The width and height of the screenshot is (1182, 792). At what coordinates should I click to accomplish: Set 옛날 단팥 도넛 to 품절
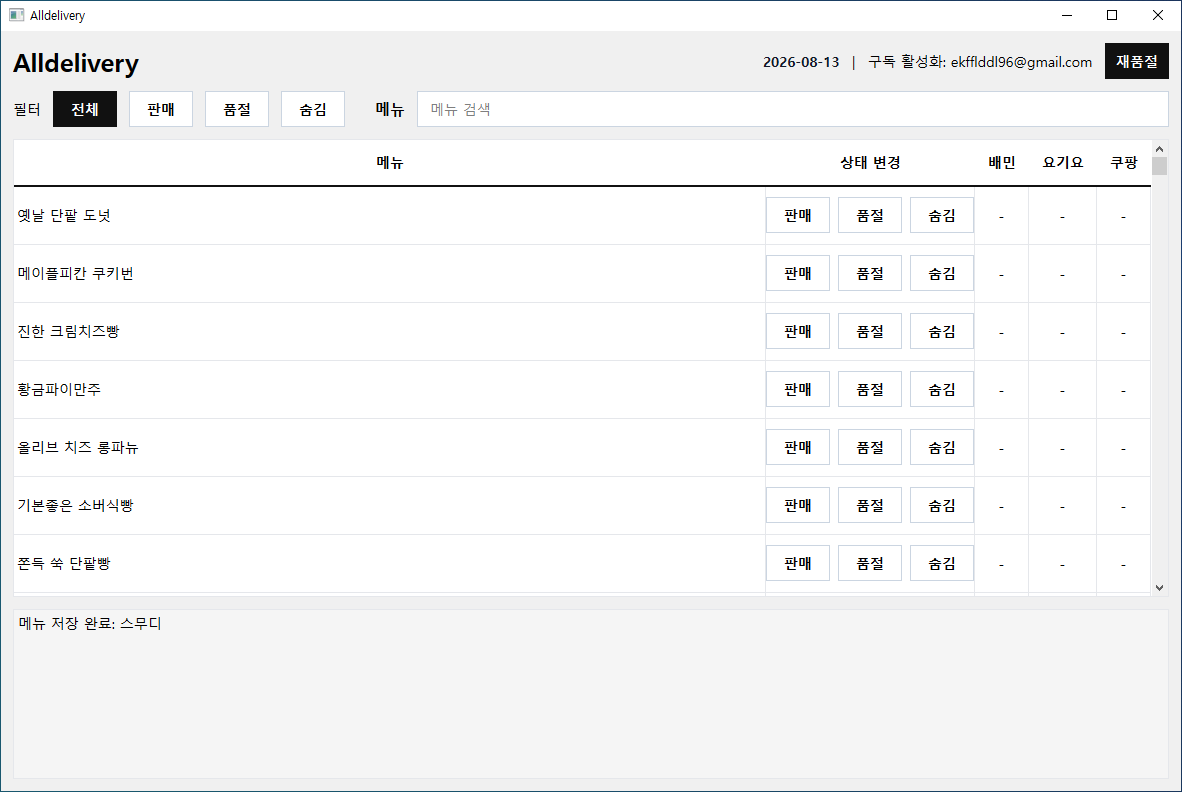click(x=870, y=216)
